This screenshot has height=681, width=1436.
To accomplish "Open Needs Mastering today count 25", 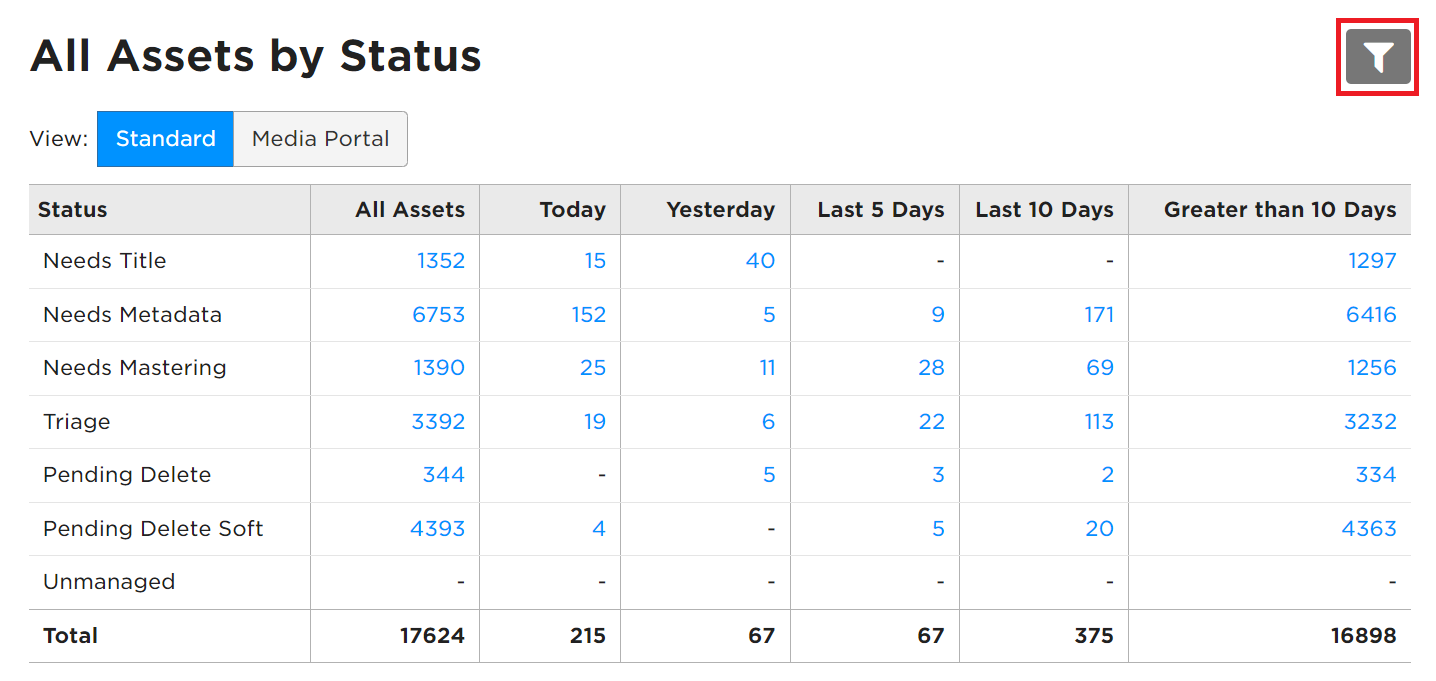I will coord(593,368).
